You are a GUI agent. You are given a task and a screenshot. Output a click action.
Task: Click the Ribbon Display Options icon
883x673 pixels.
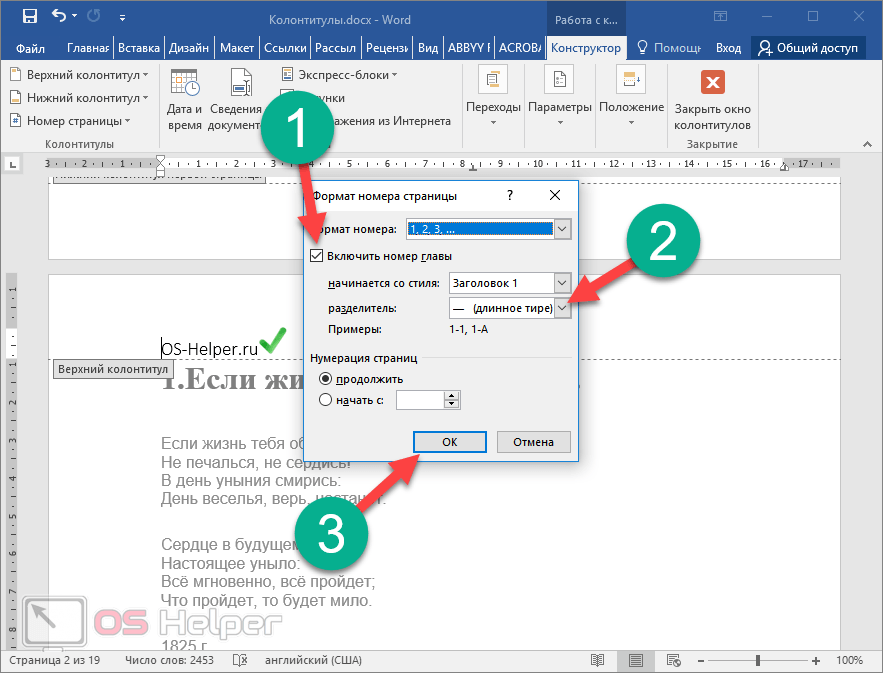pos(720,16)
